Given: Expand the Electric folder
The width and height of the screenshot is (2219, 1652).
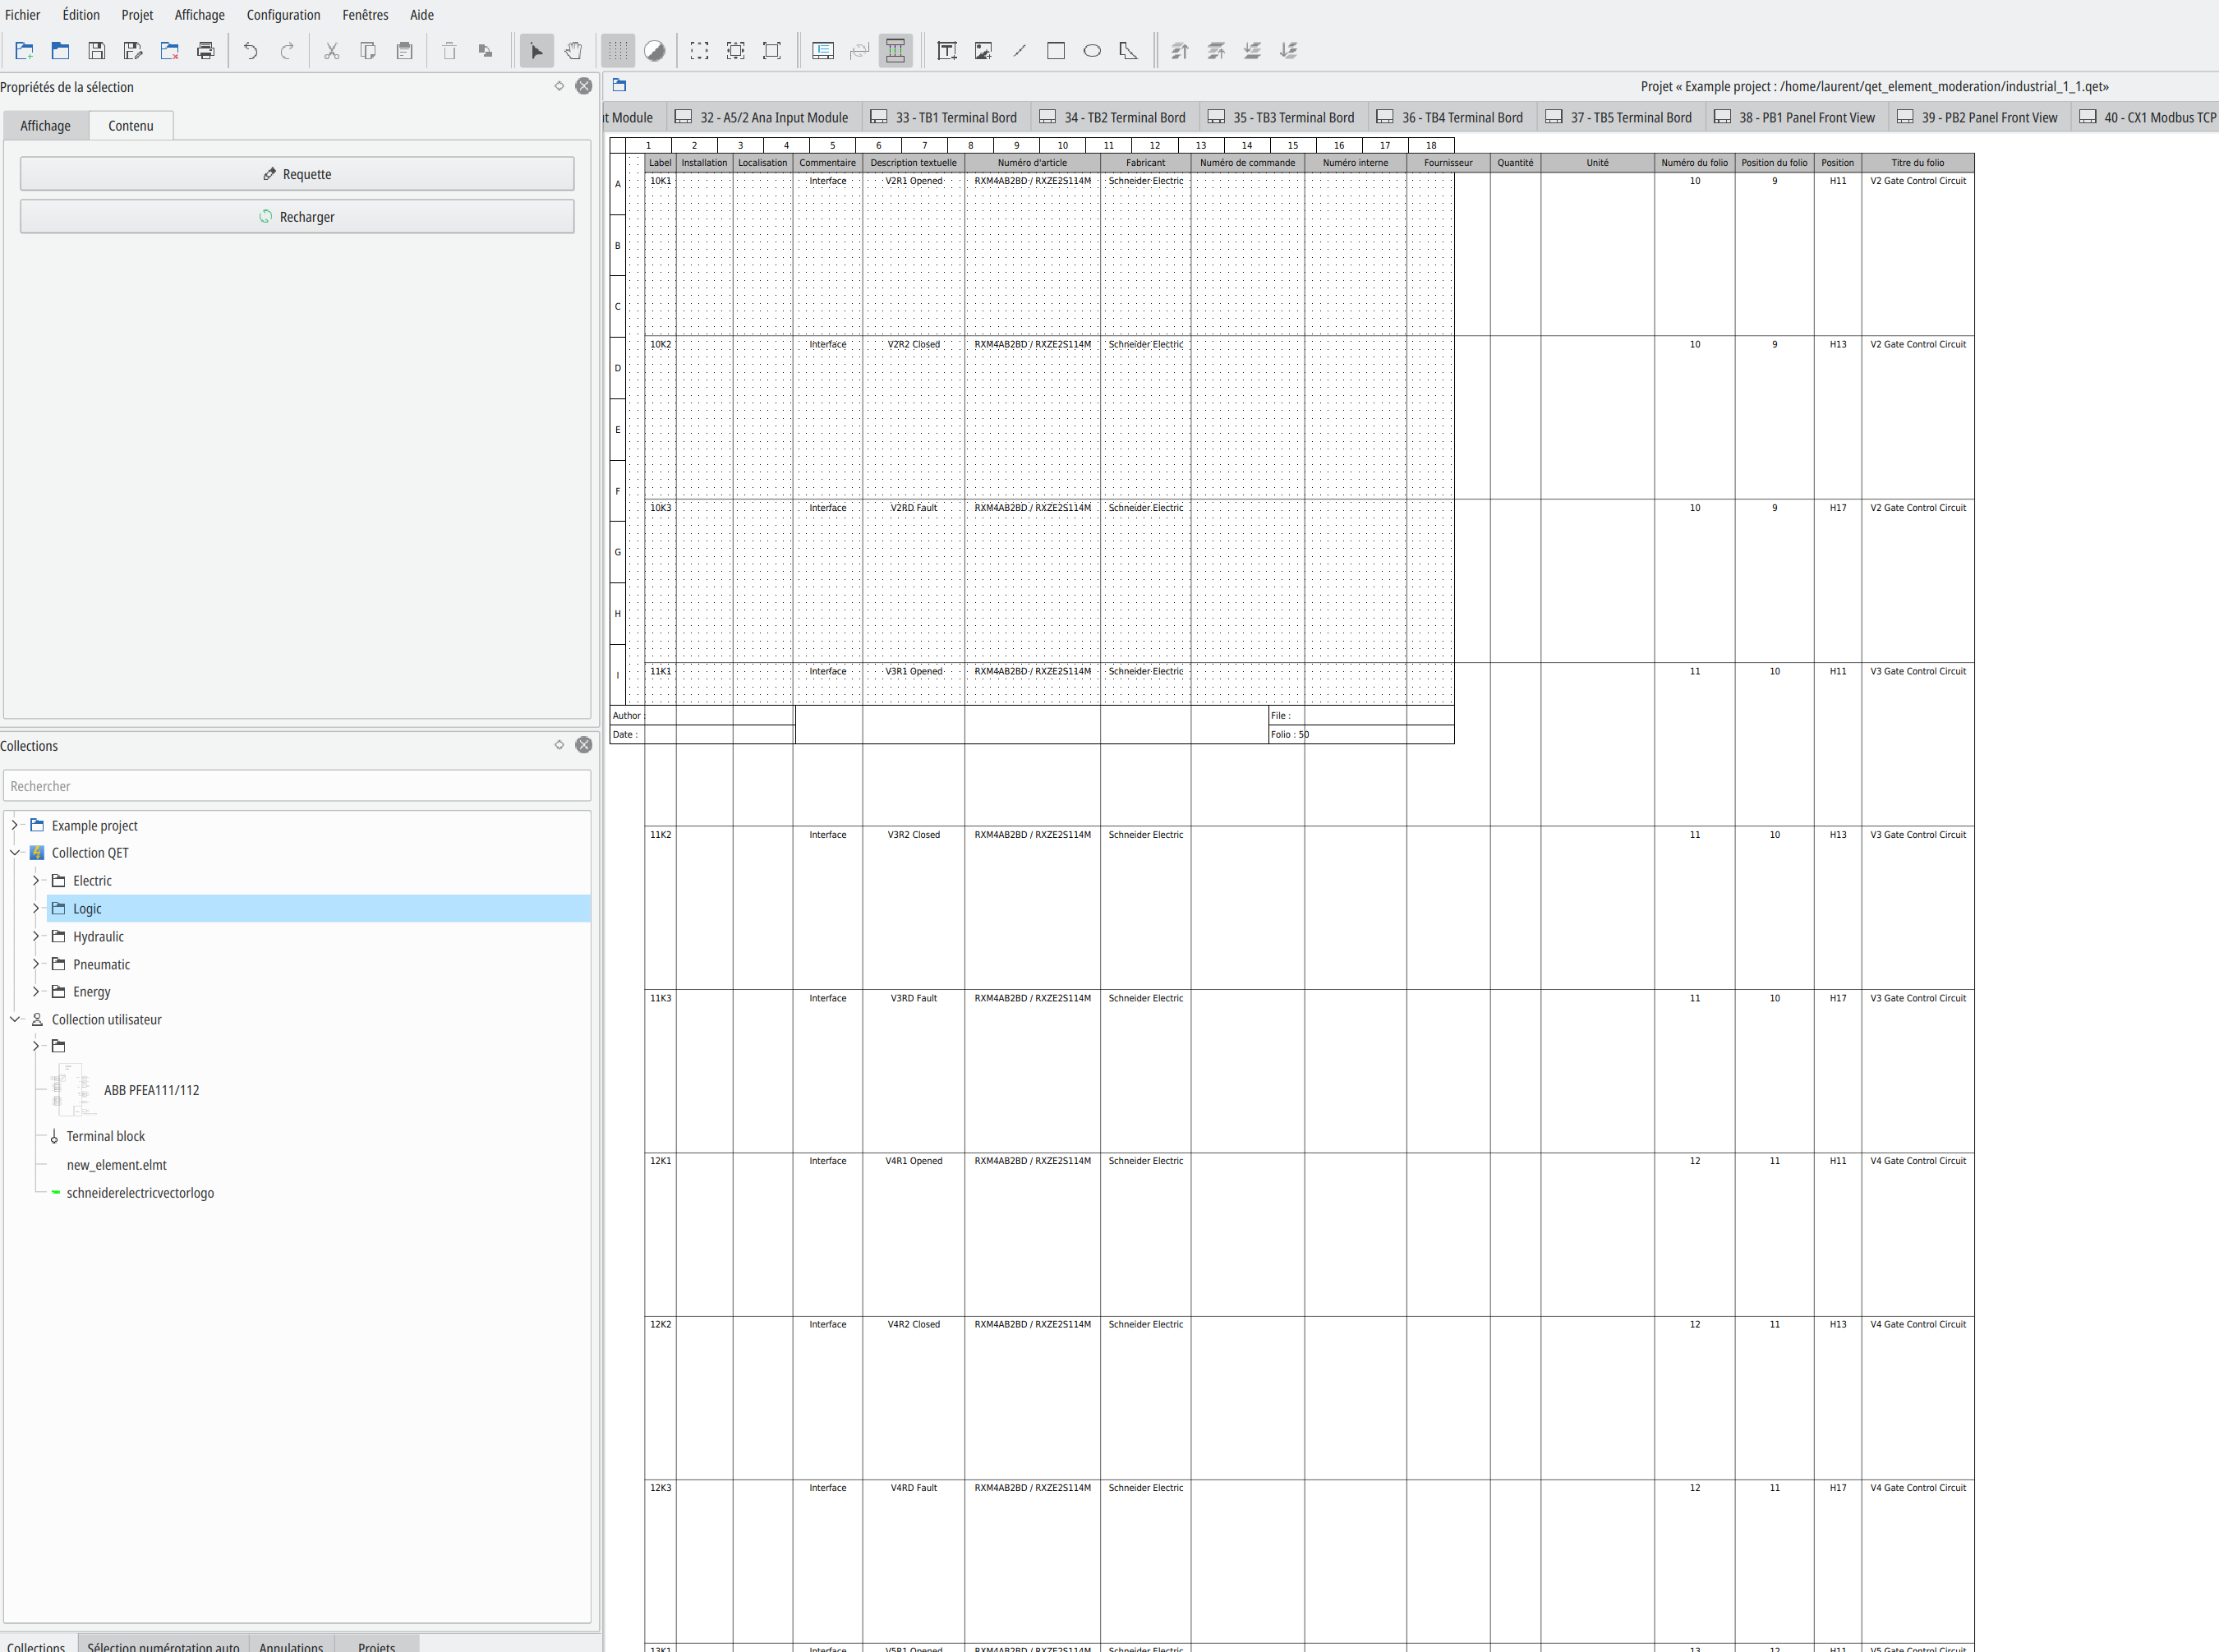Looking at the screenshot, I should [36, 880].
